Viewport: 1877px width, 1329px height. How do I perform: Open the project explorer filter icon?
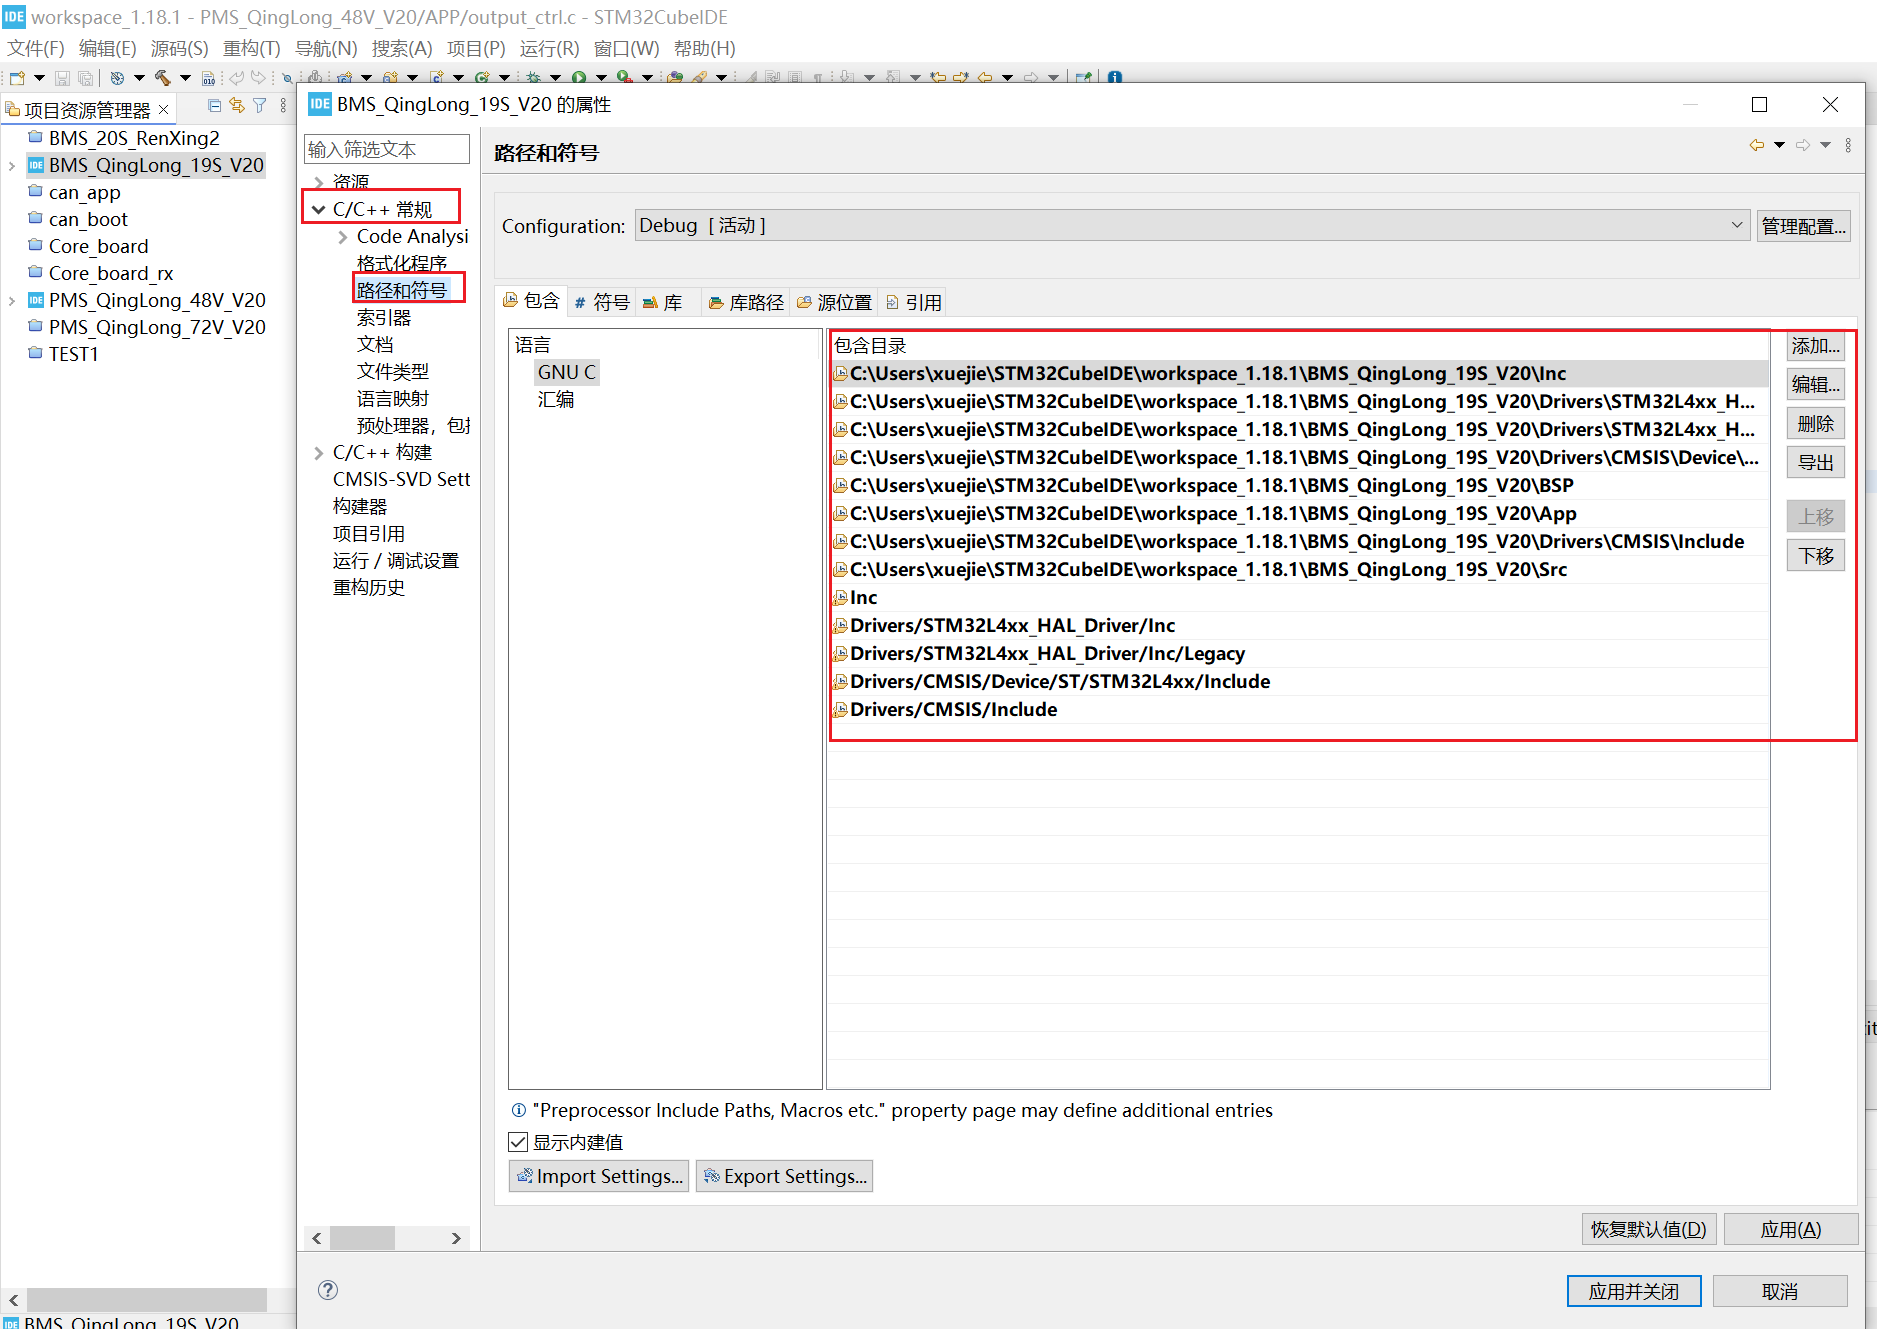260,106
